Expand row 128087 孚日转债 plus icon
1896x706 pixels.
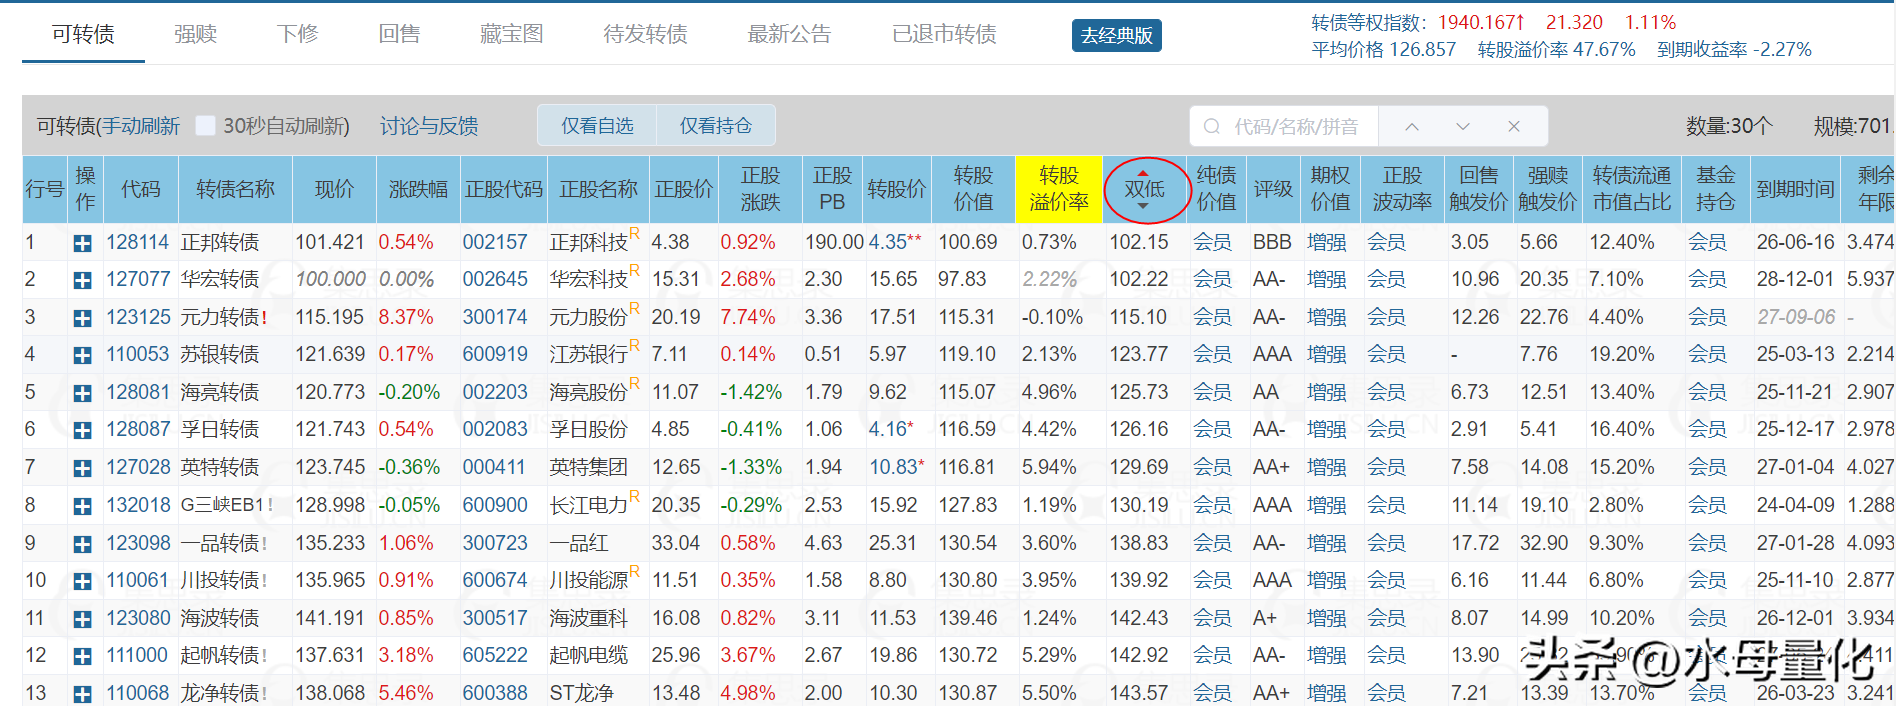tap(83, 431)
